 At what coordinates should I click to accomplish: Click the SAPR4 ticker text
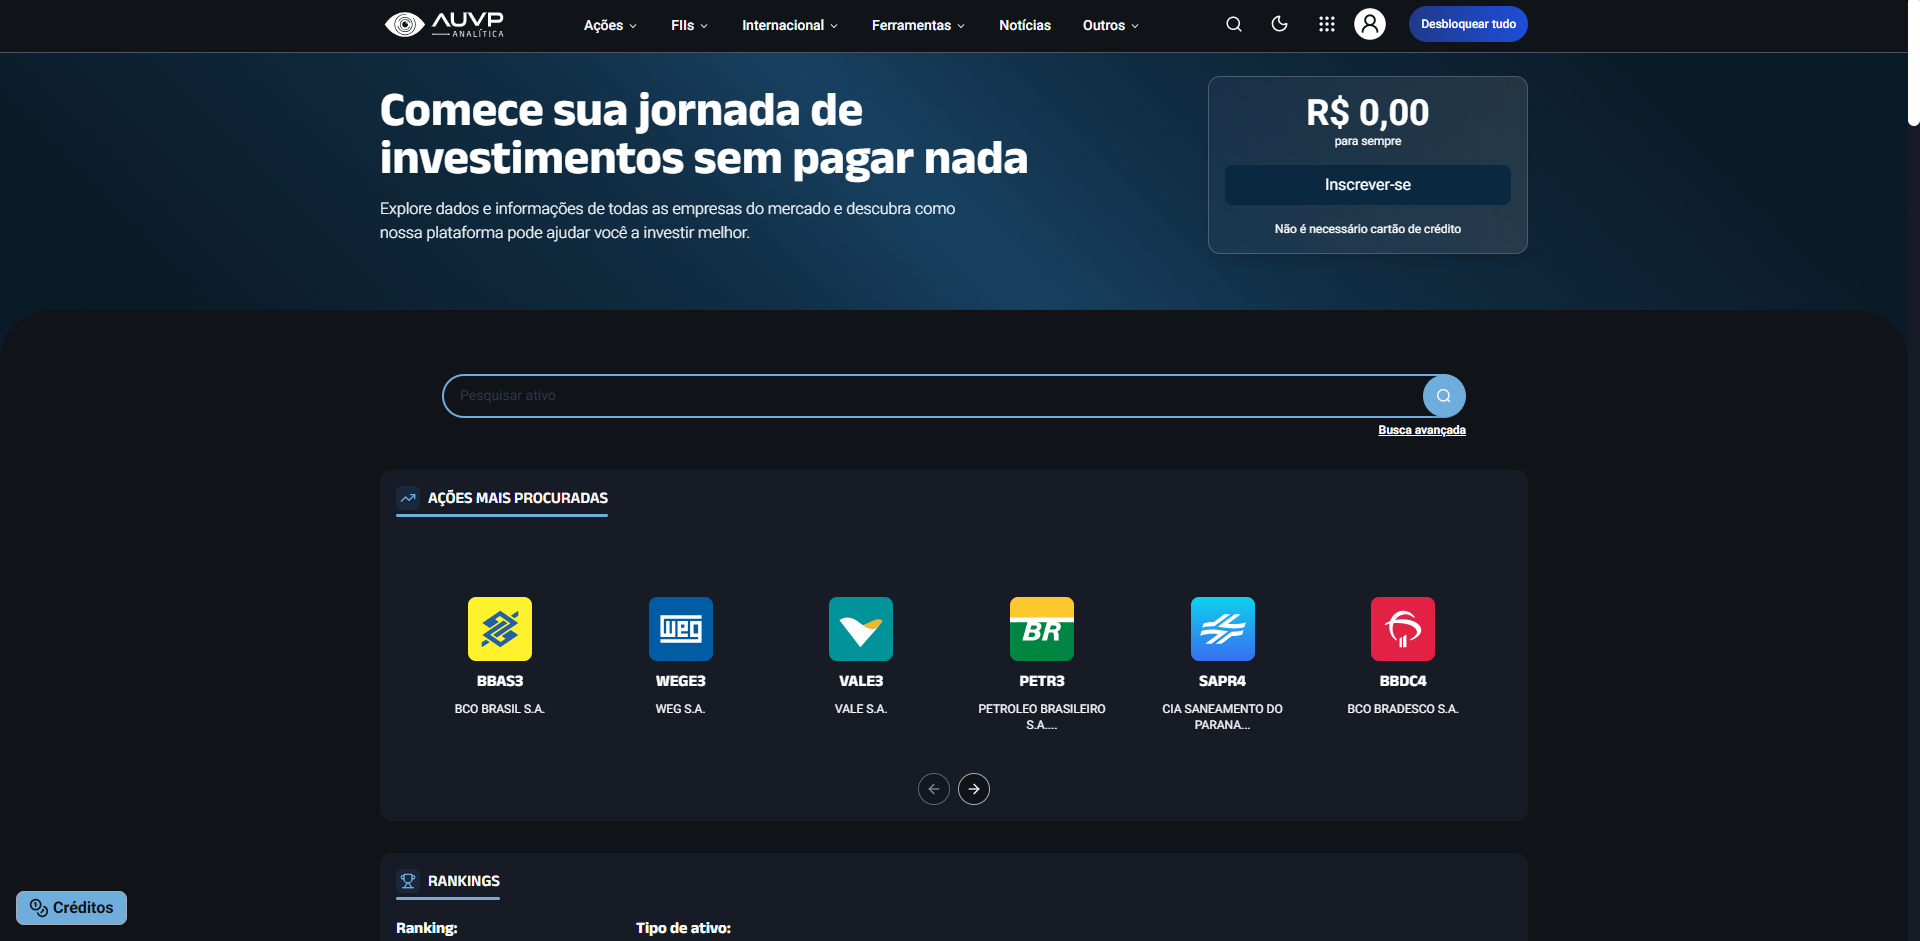(x=1223, y=681)
